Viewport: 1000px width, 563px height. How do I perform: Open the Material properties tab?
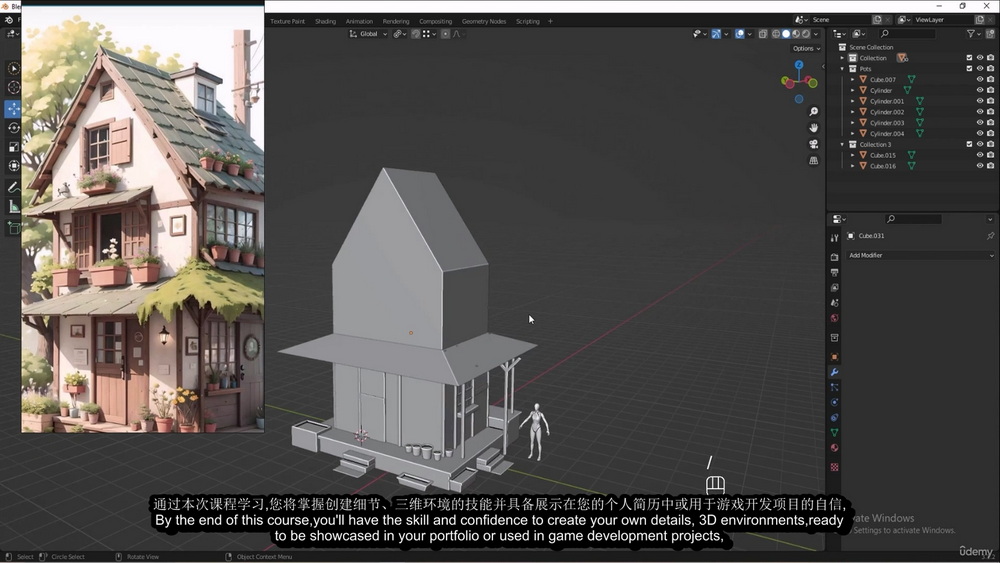click(x=834, y=448)
